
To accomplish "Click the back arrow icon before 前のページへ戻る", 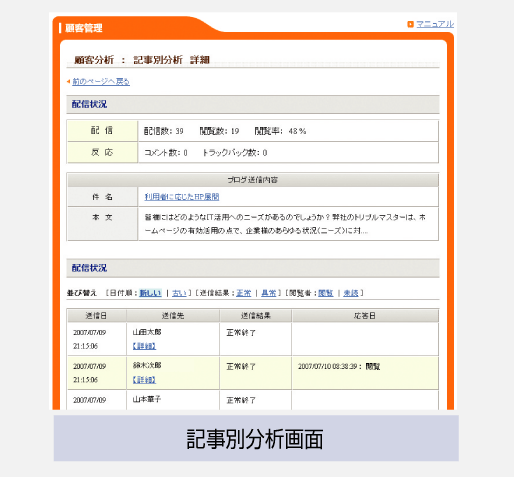I will point(68,81).
